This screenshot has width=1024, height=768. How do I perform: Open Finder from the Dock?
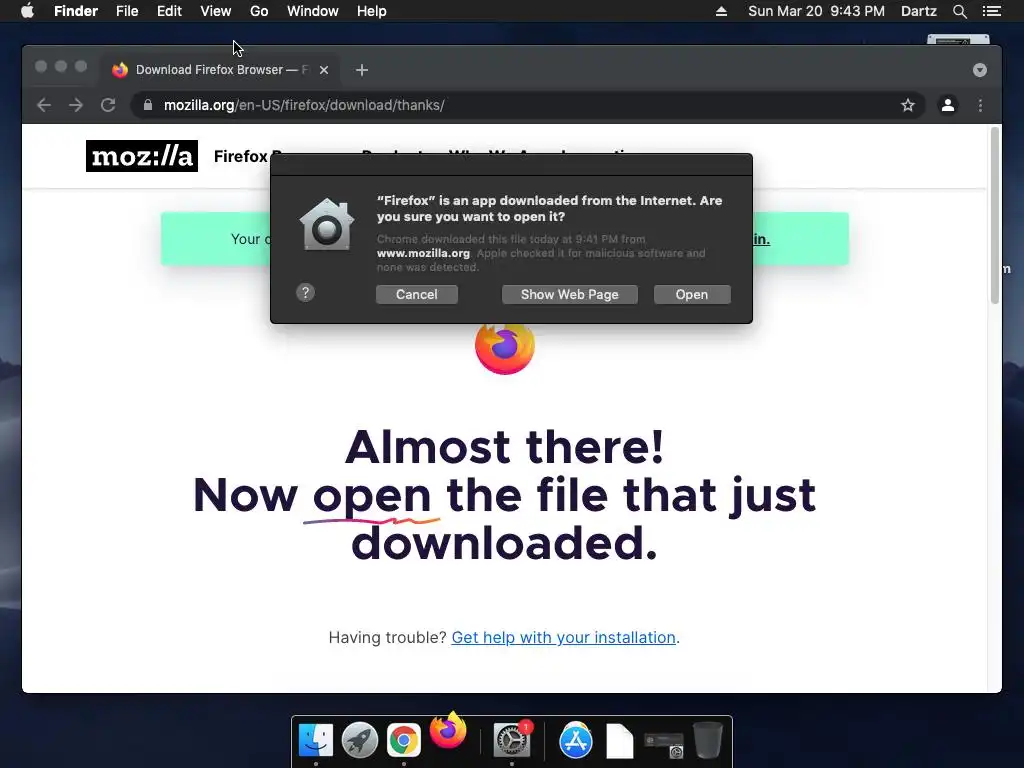(315, 741)
